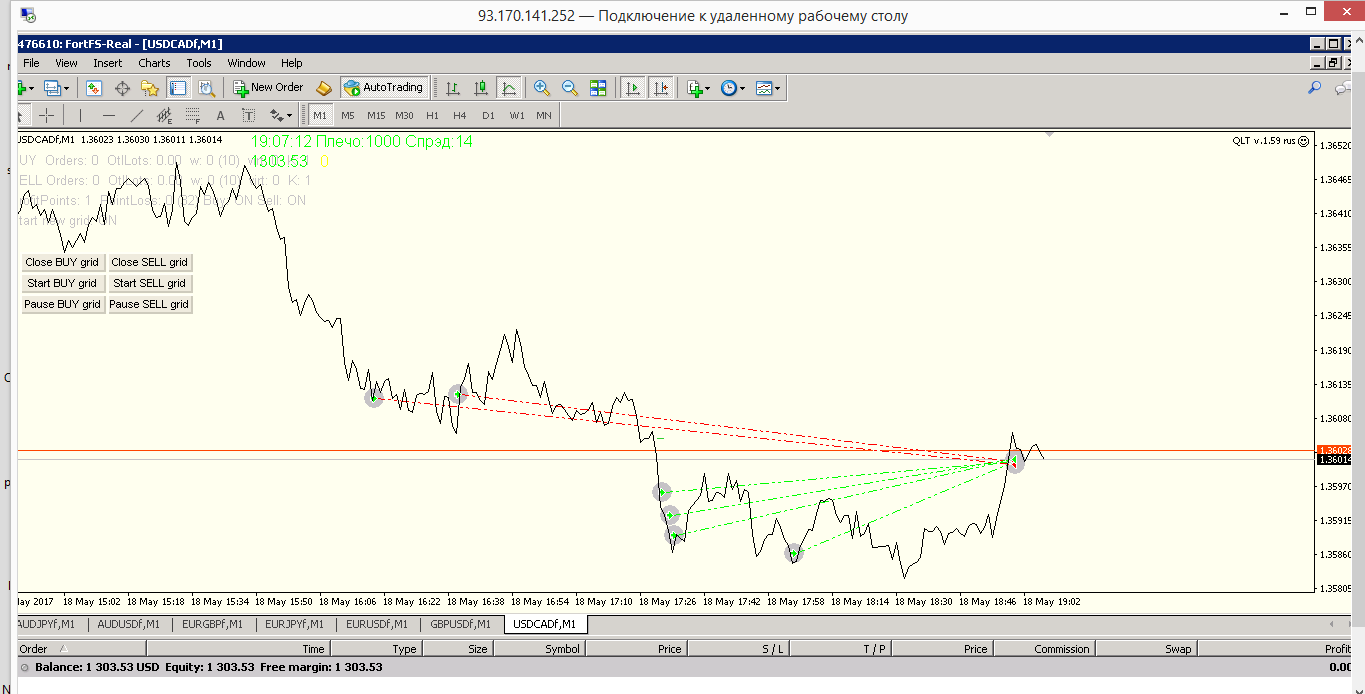Zoom out of the chart
Screen dimensions: 1365x694
pos(570,88)
